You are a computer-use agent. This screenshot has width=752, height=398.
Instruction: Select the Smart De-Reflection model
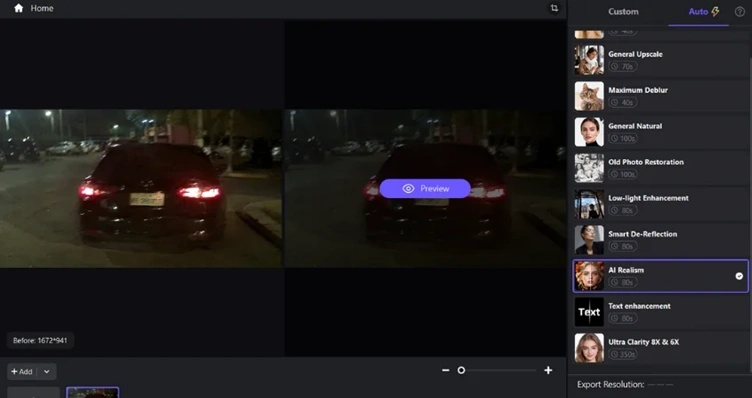[x=661, y=240]
